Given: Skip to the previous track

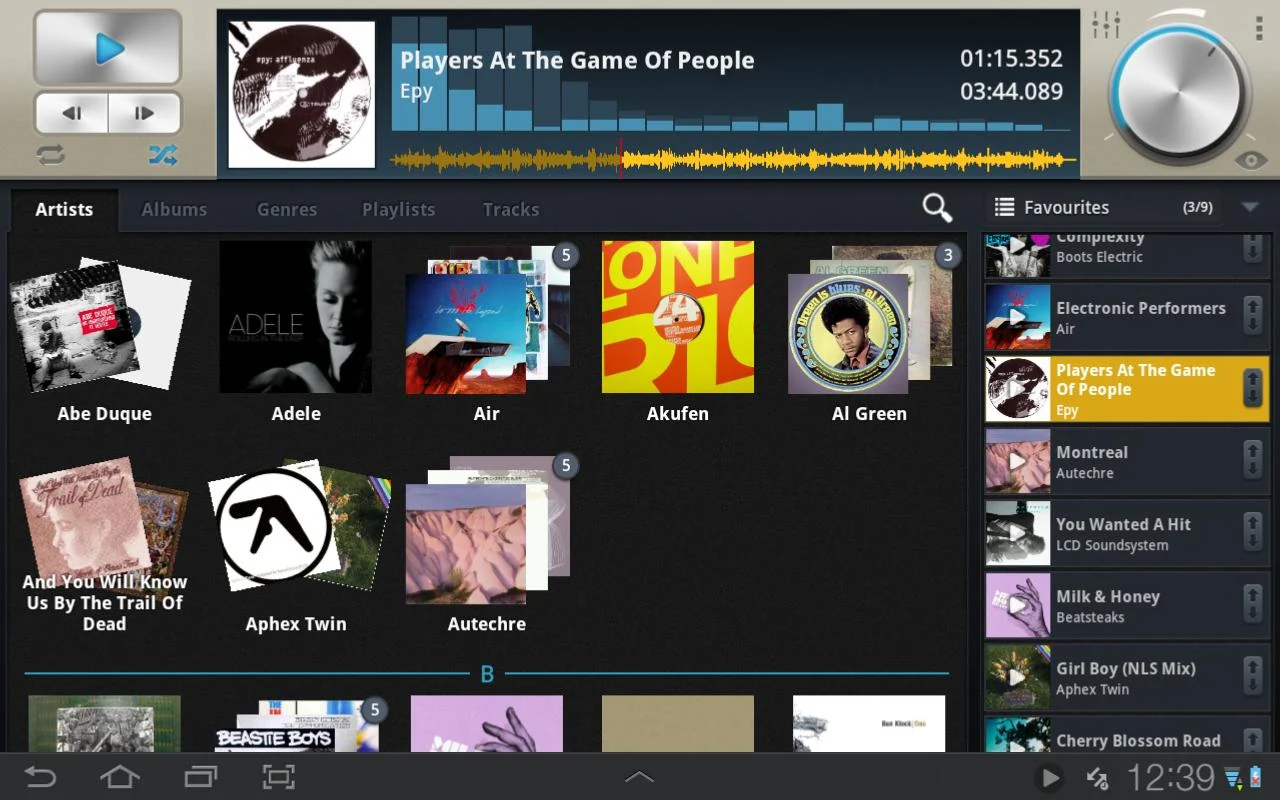Looking at the screenshot, I should pyautogui.click(x=72, y=113).
